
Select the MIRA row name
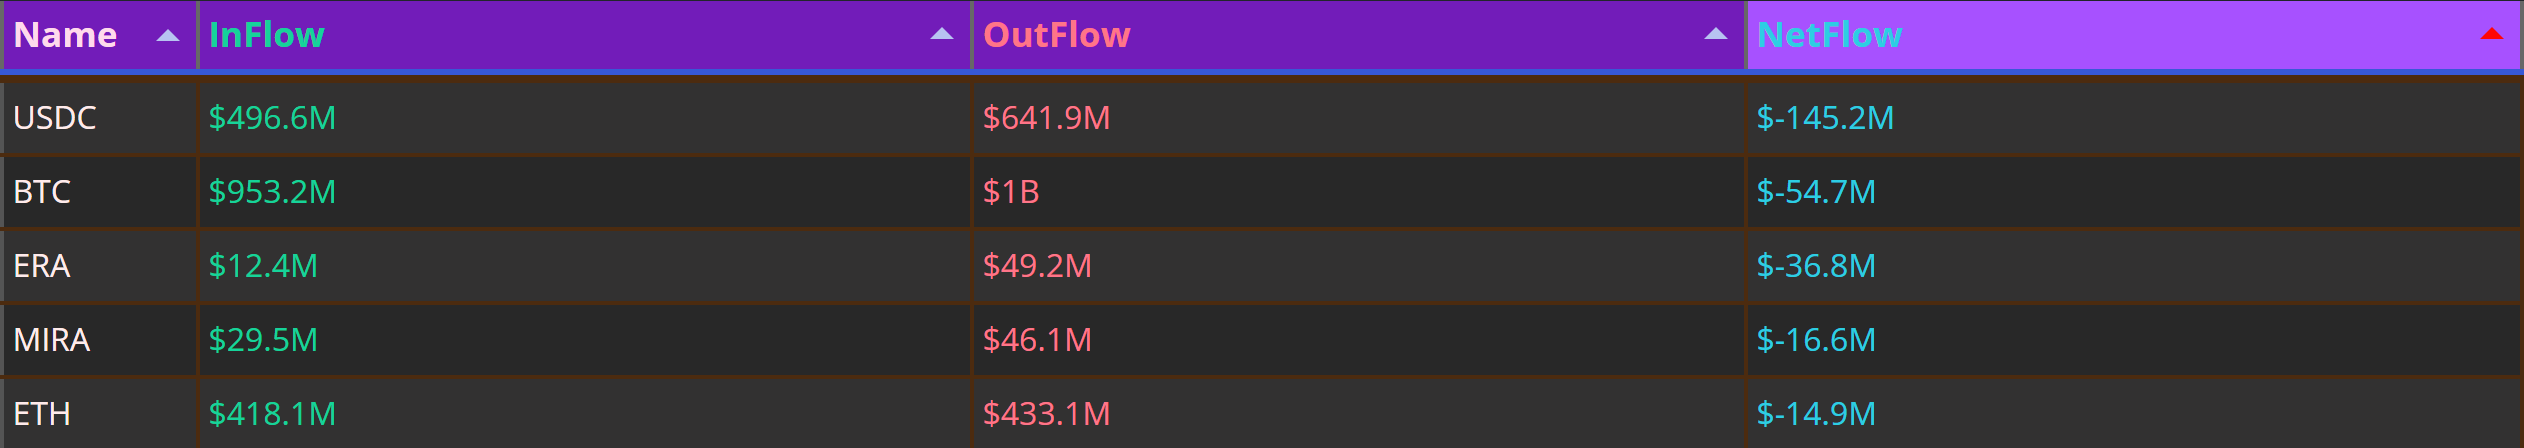[x=52, y=340]
